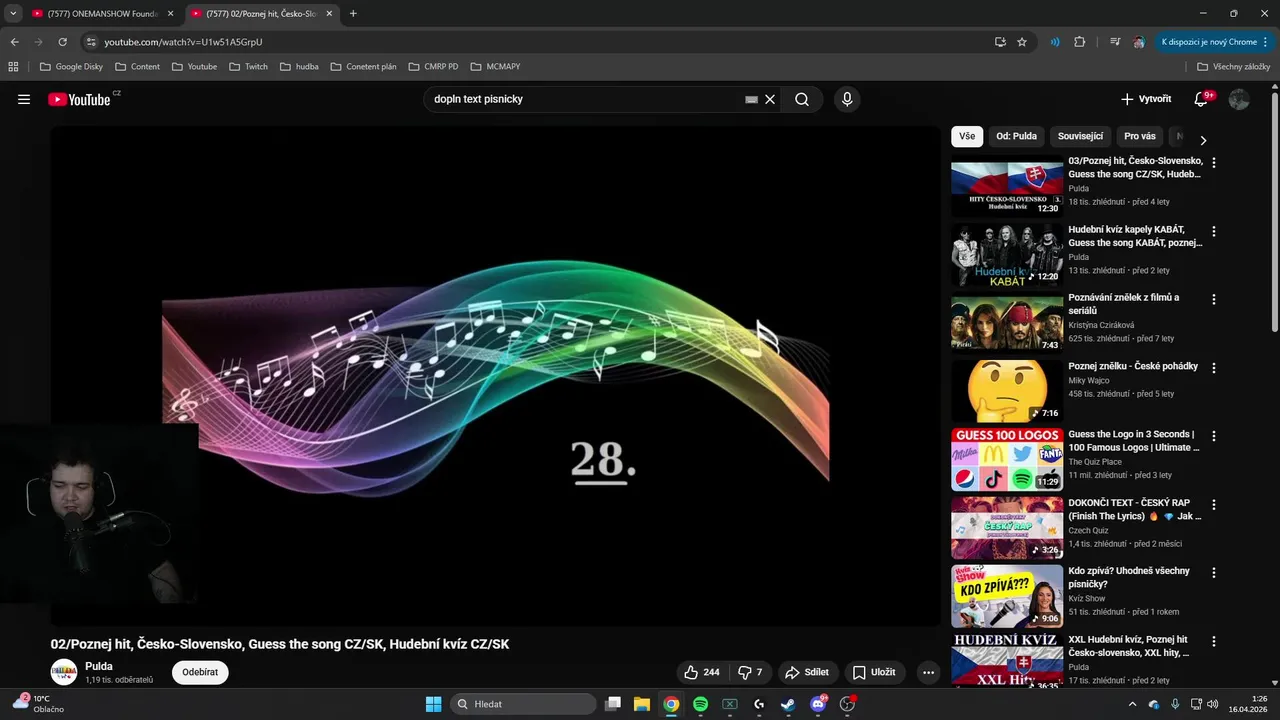
Task: Open the Chrome apps grid in bookmarks bar
Action: click(x=13, y=66)
